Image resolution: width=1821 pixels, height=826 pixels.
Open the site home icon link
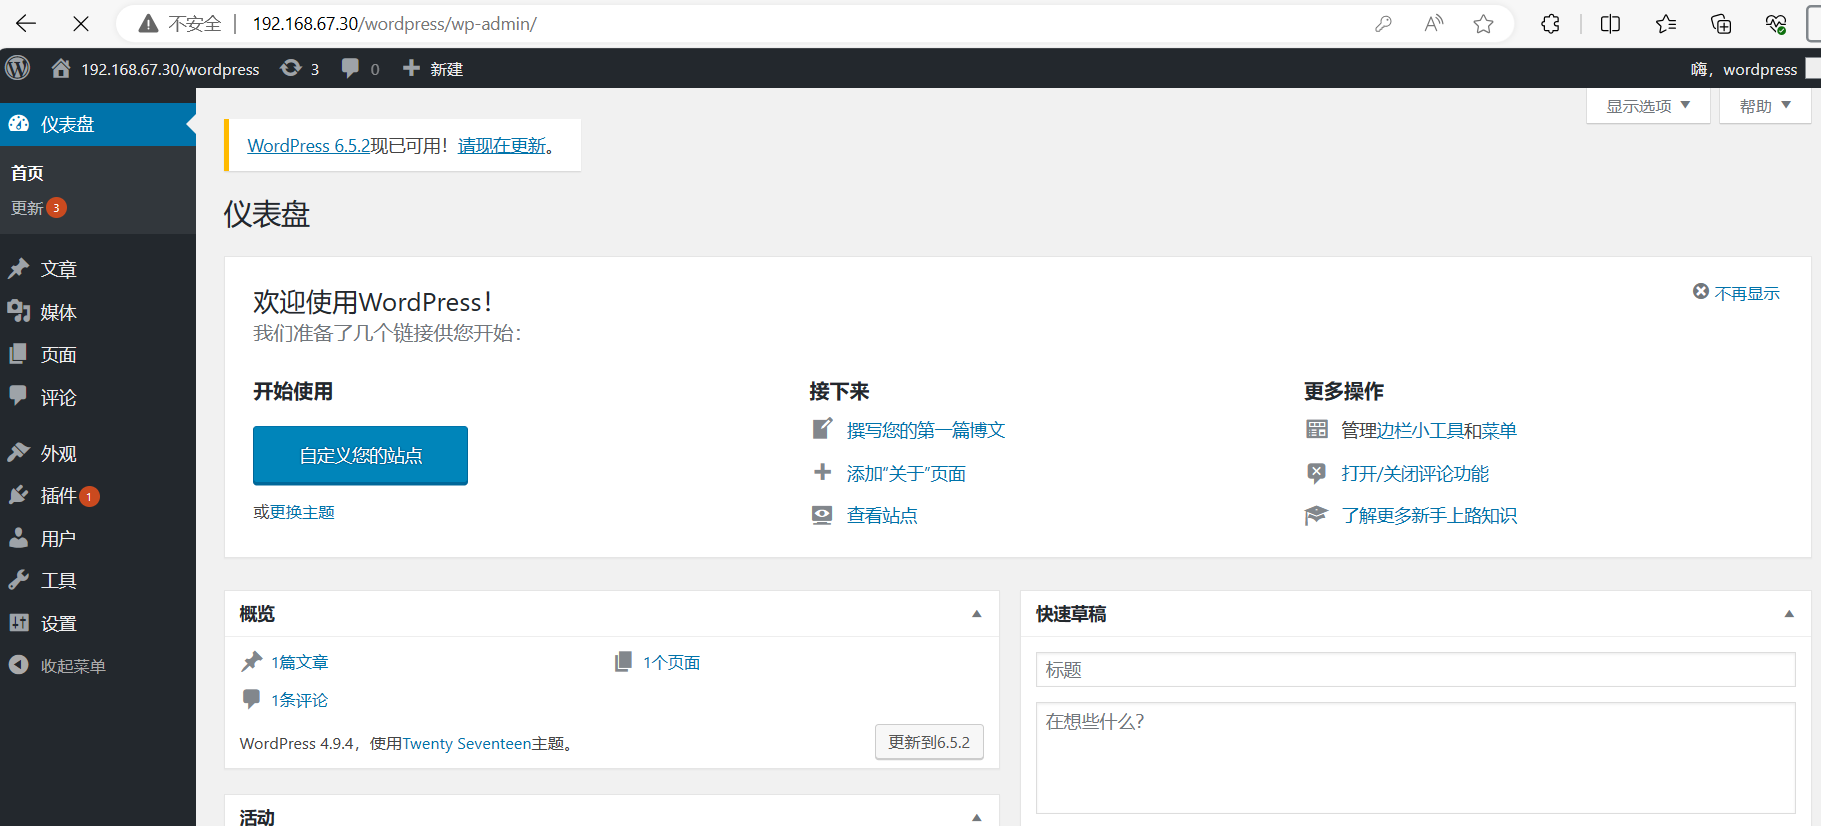[61, 68]
